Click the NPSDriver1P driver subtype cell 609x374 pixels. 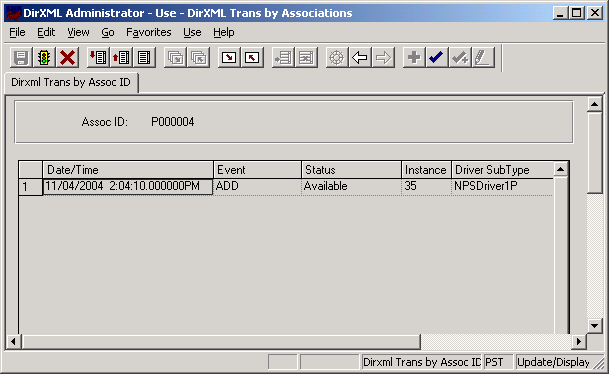502,186
